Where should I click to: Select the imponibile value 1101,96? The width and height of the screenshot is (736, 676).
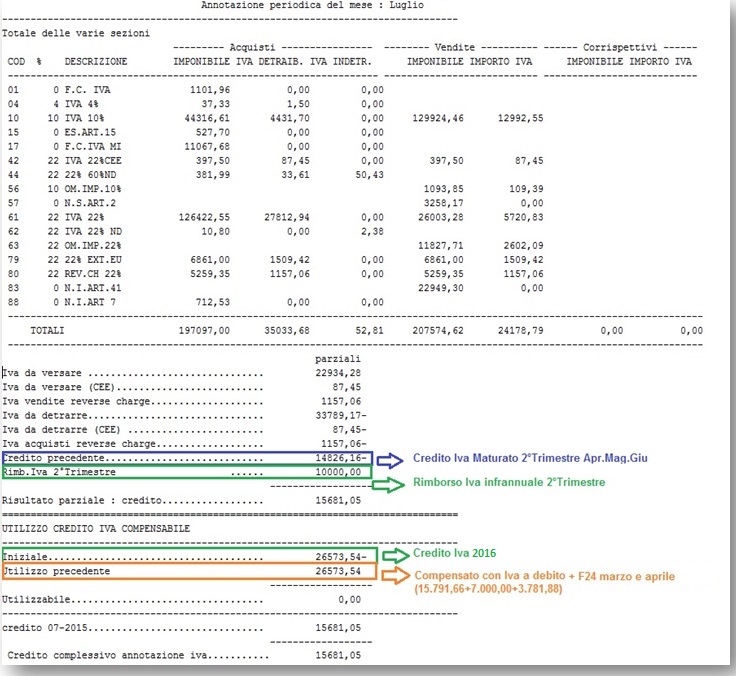210,90
